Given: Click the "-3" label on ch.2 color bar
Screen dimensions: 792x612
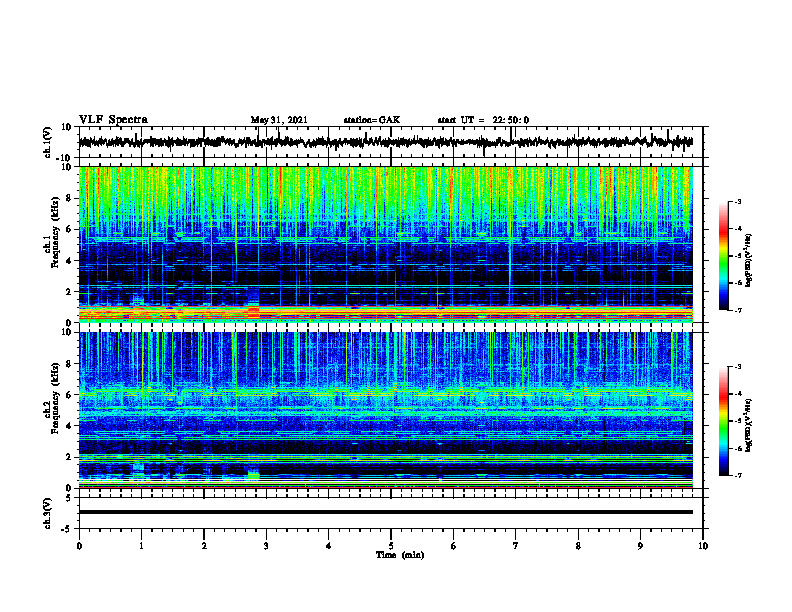Looking at the screenshot, I should click(x=738, y=367).
